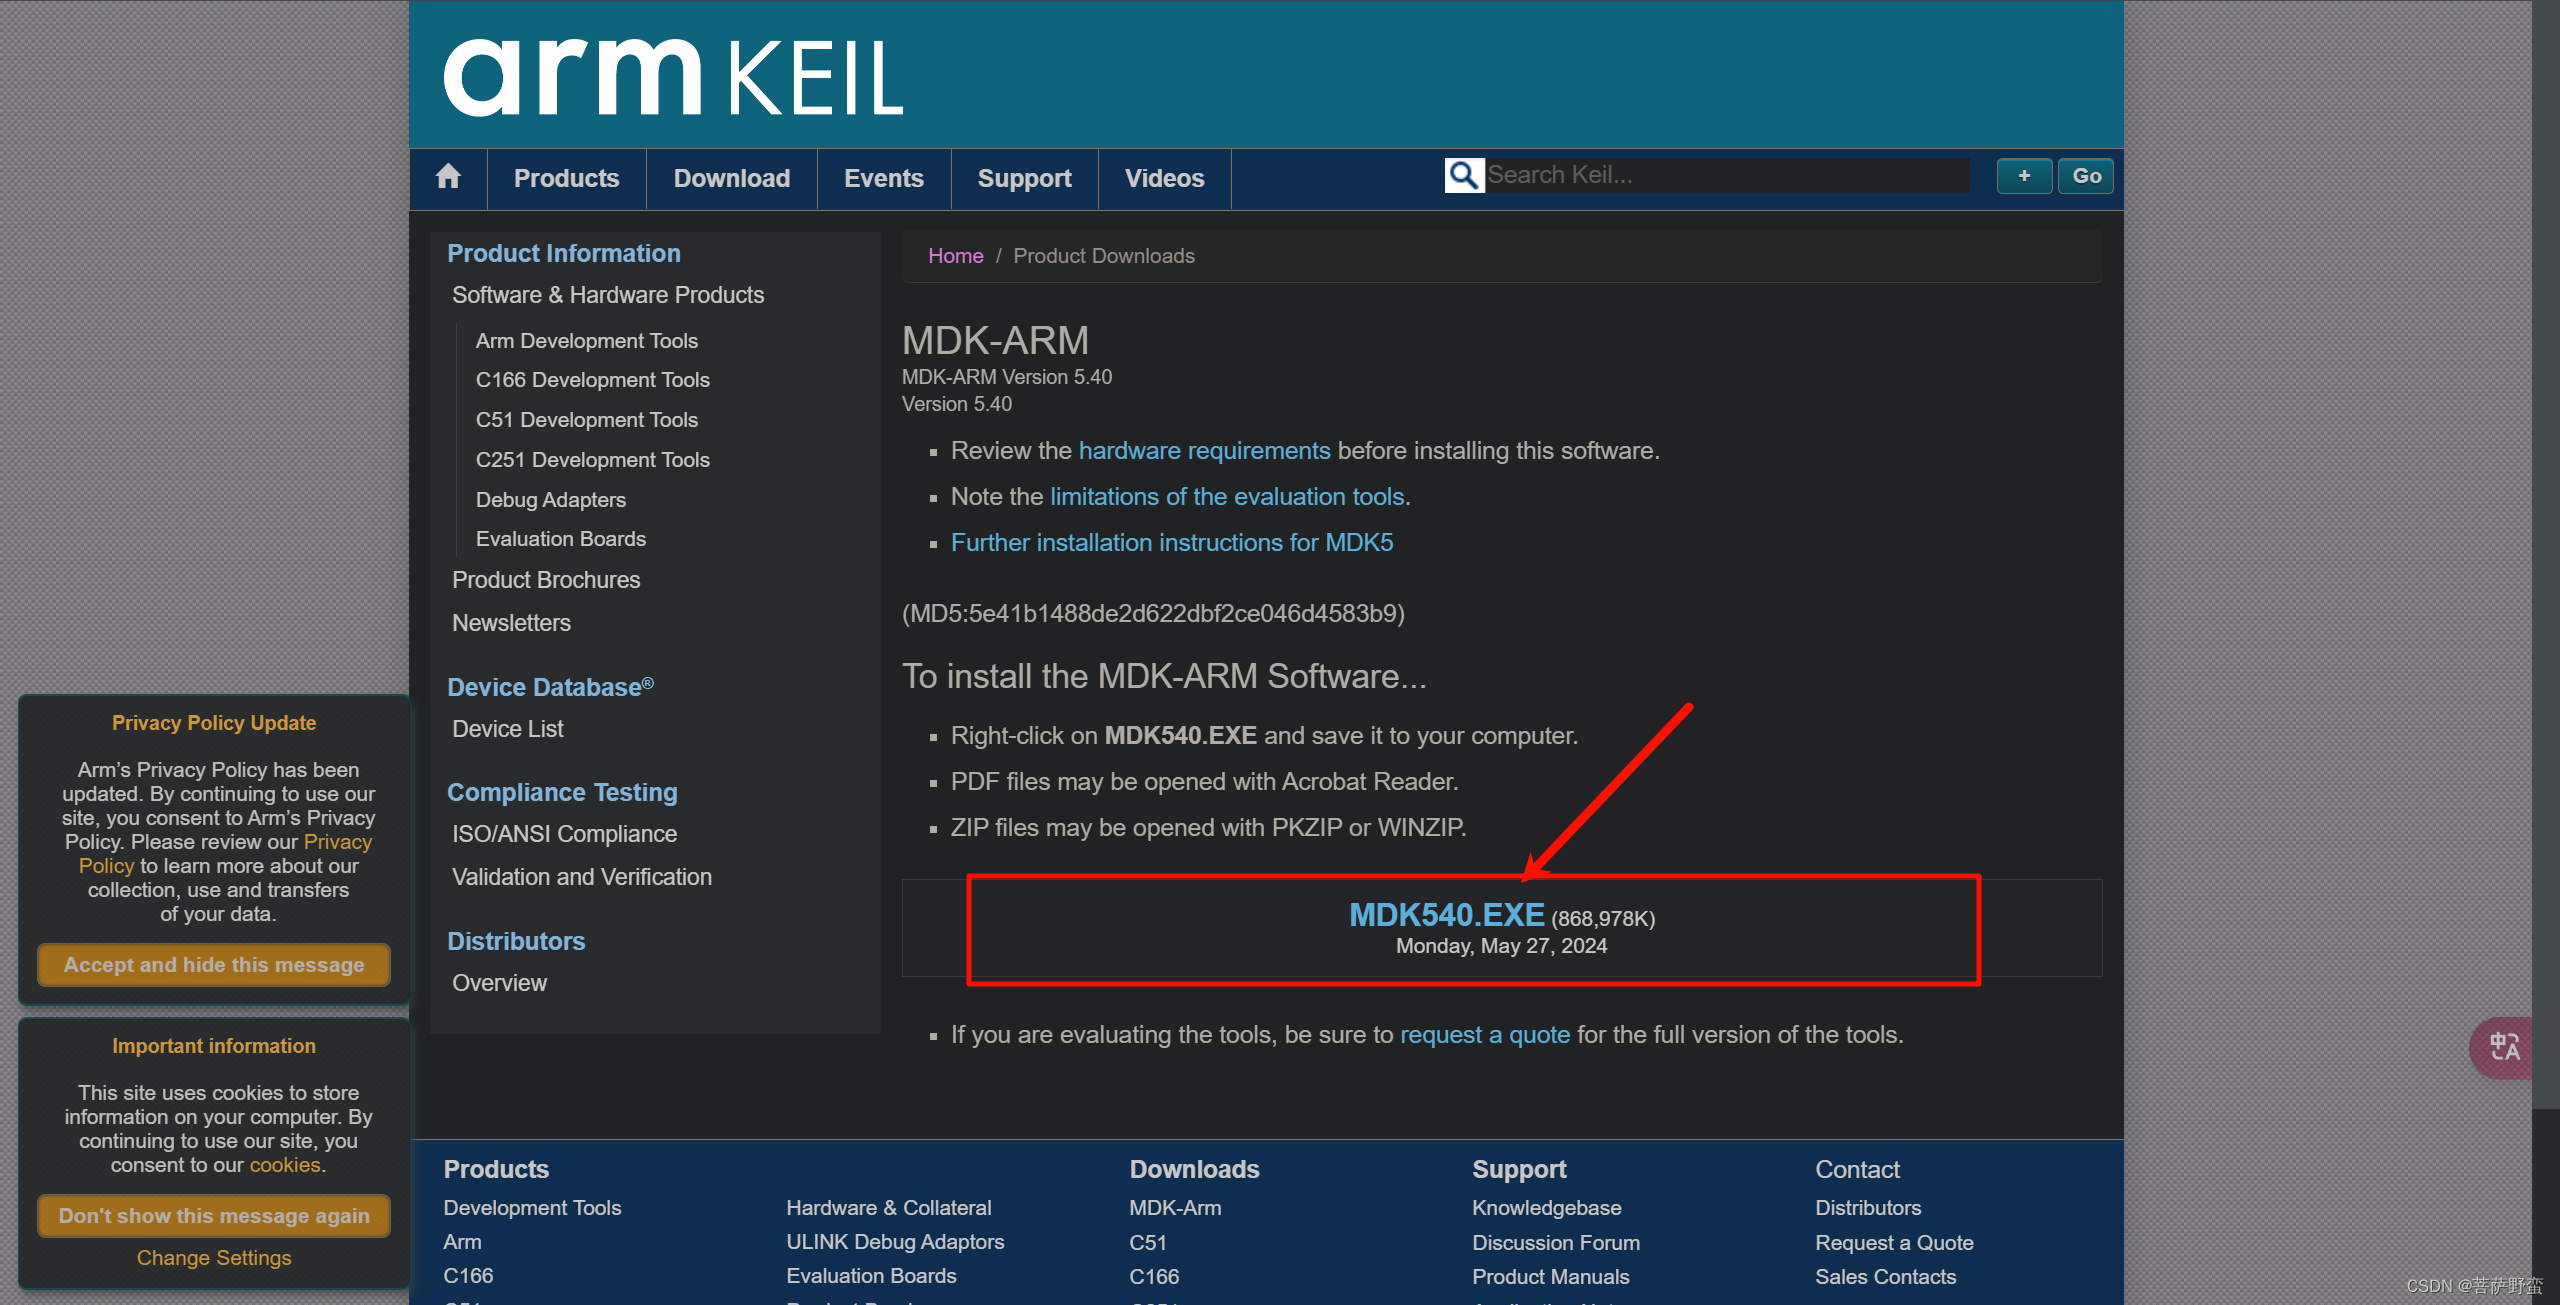Screen dimensions: 2560x1305
Task: Click request a quote link
Action: [1485, 1035]
